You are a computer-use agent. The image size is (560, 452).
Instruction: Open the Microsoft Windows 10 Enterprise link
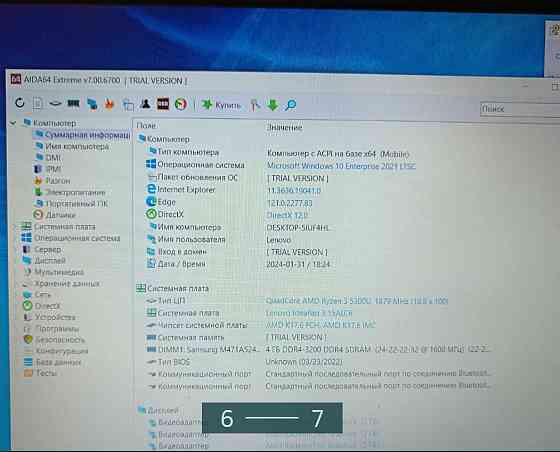(x=341, y=166)
